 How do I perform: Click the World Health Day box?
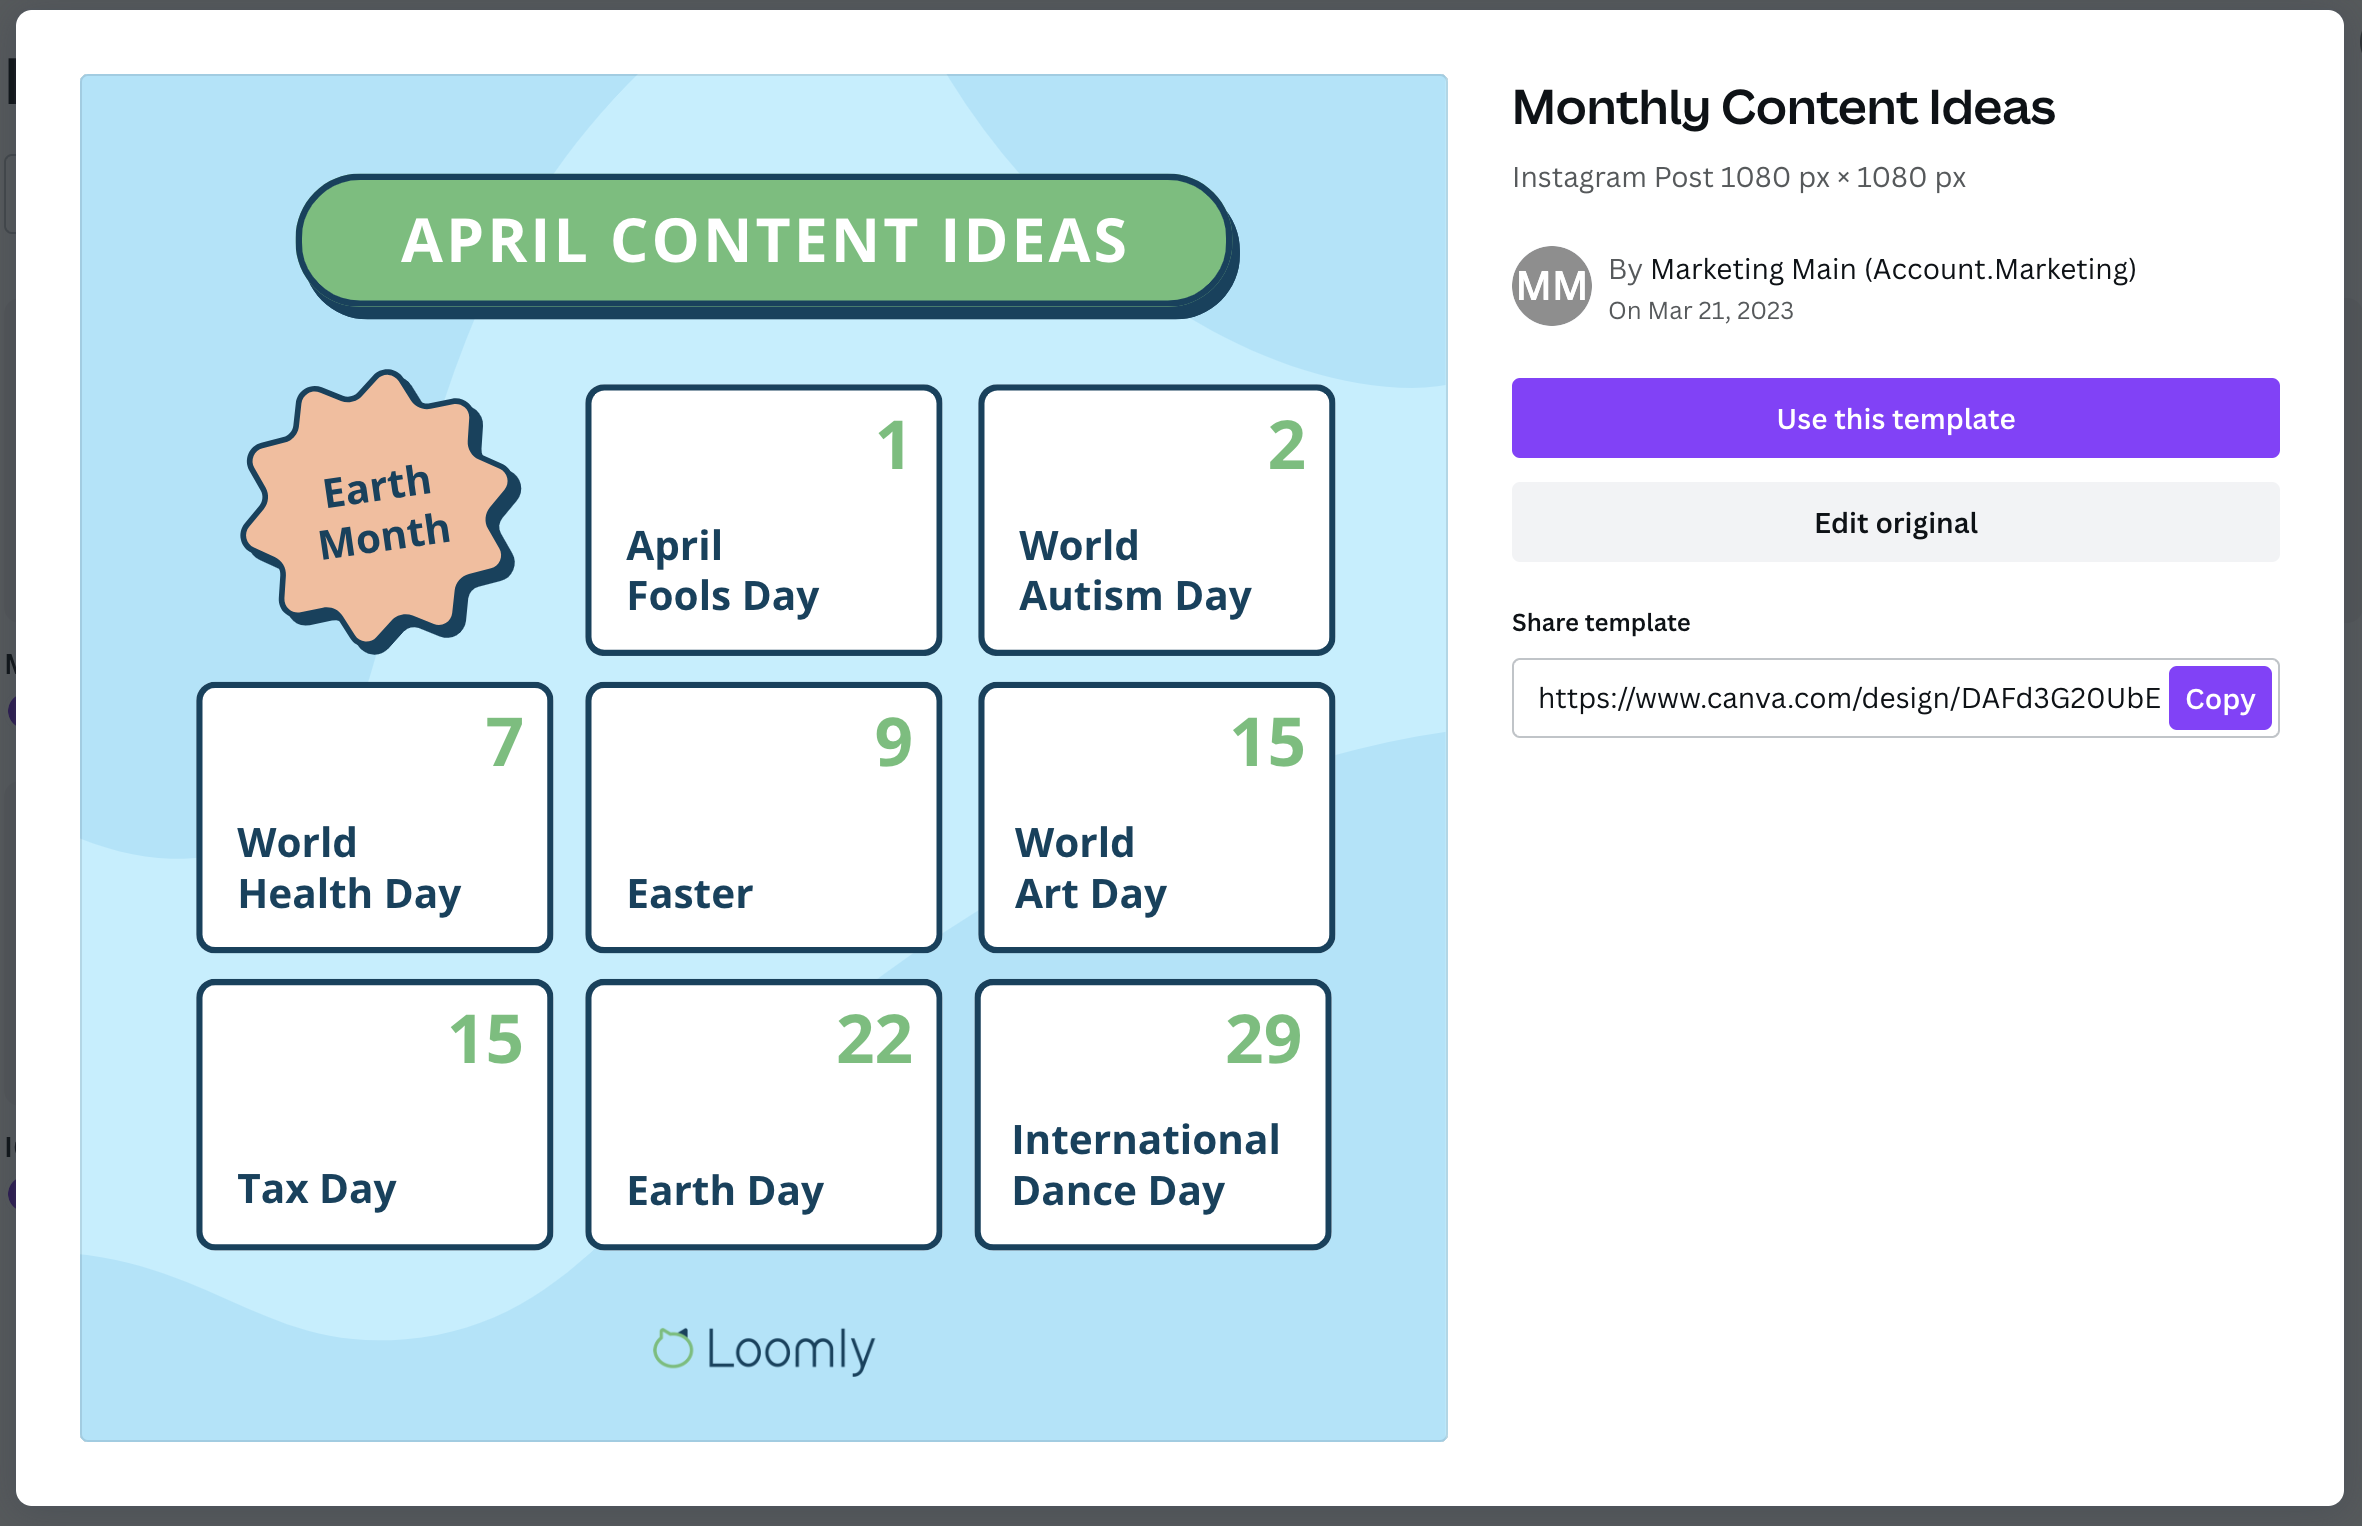pyautogui.click(x=374, y=817)
